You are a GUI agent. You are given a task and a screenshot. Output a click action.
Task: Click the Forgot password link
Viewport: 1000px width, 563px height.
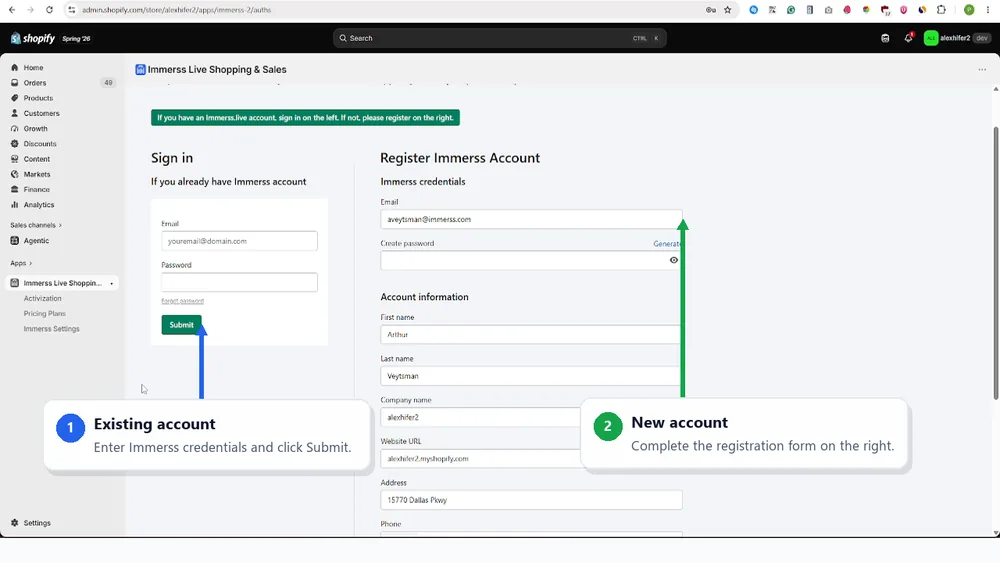click(182, 301)
